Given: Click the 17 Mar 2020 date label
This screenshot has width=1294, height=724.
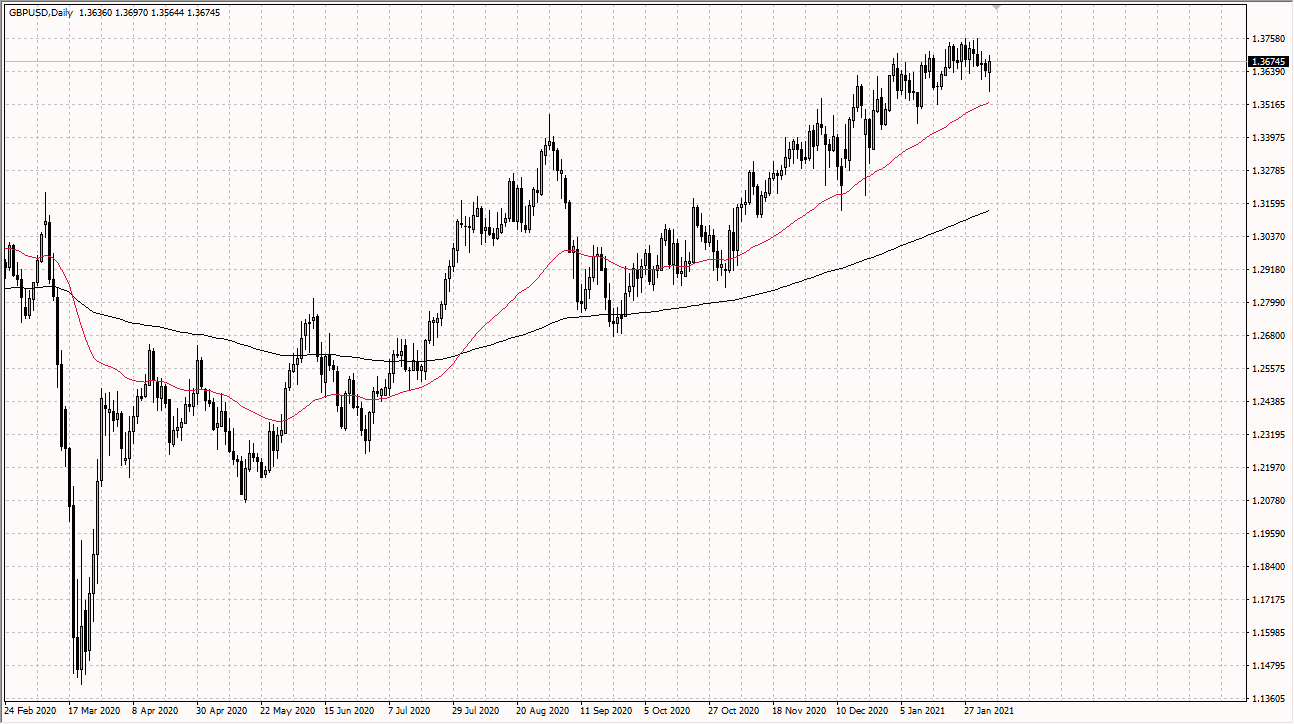Looking at the screenshot, I should tap(93, 711).
